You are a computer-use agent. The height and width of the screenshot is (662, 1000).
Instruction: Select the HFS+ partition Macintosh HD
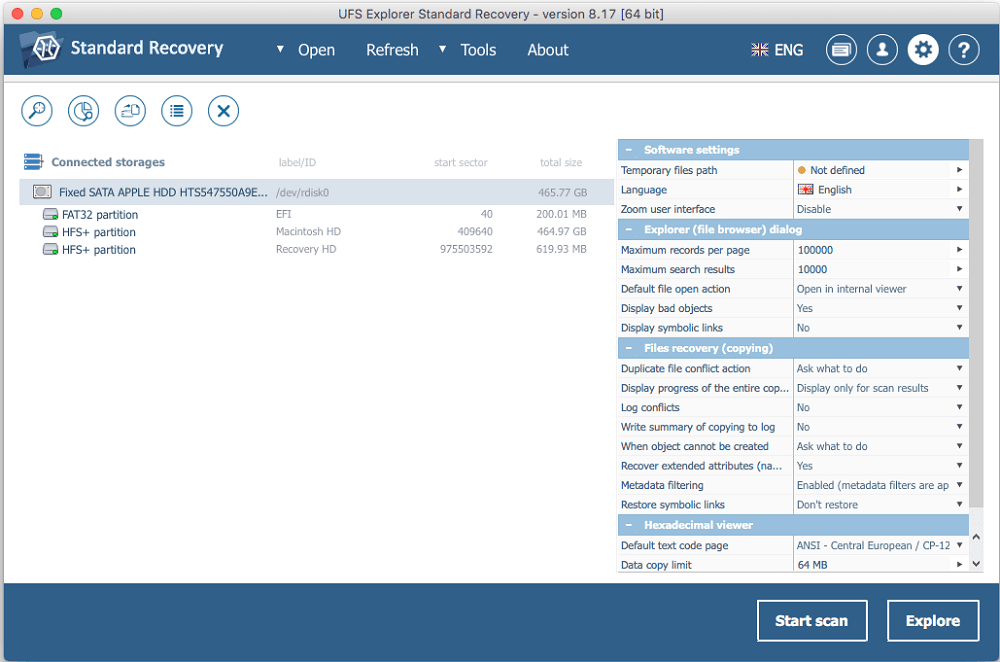pyautogui.click(x=316, y=232)
